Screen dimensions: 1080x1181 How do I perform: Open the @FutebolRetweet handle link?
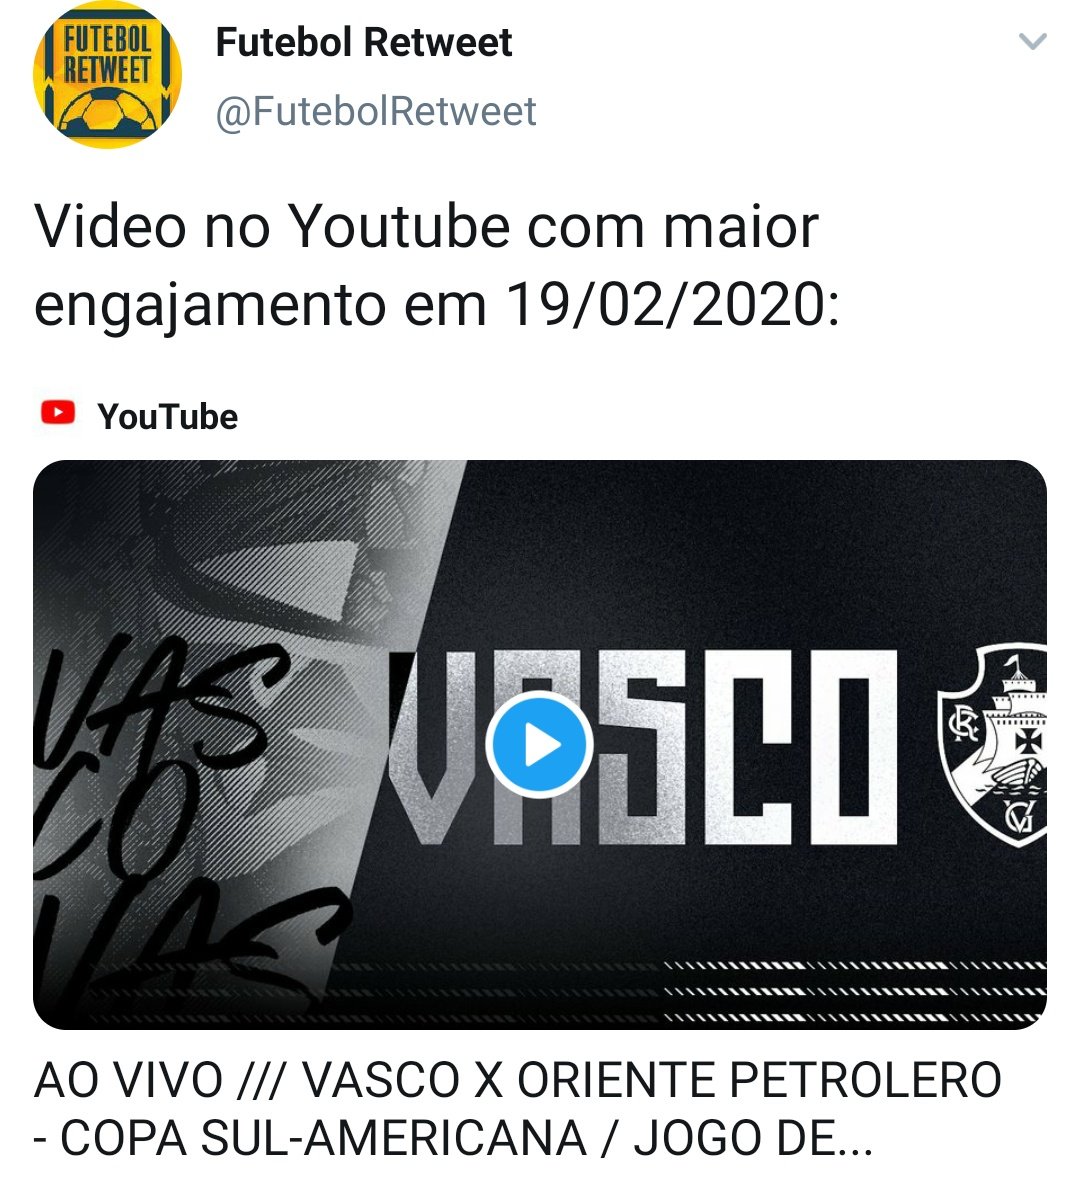click(376, 111)
